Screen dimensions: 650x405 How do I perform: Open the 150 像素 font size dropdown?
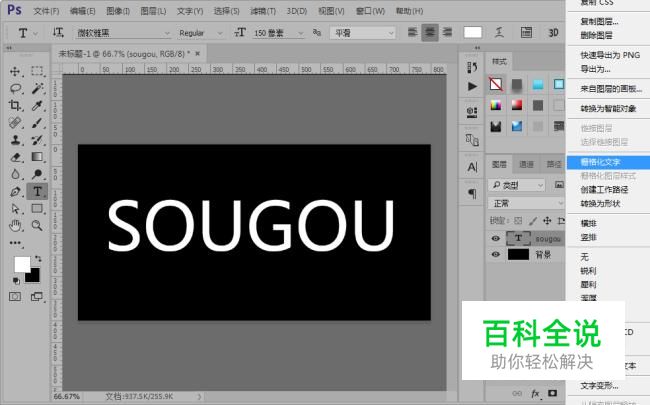[278, 33]
